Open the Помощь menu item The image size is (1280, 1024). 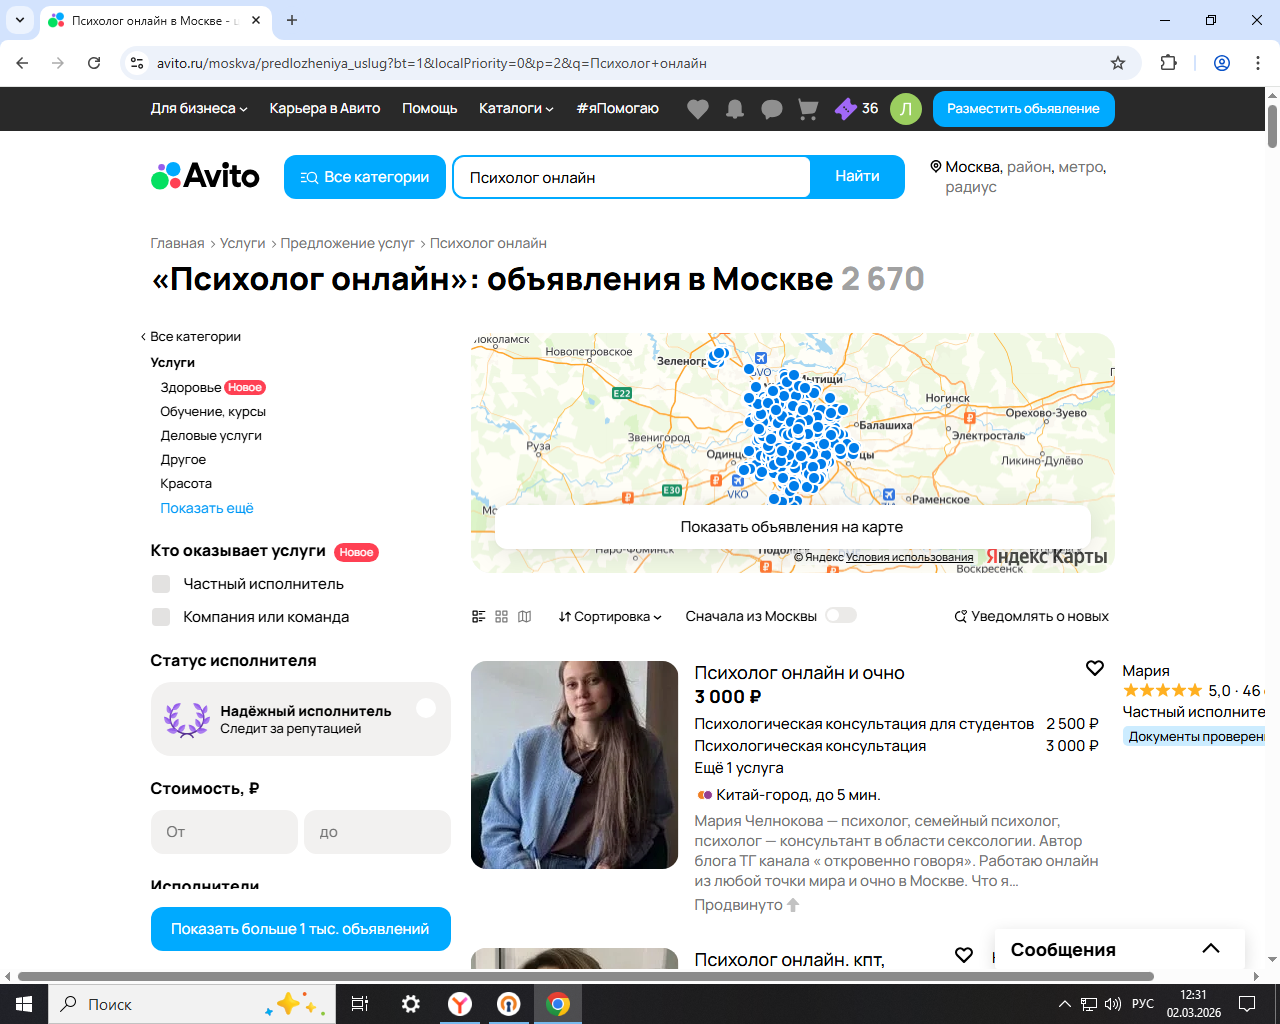[430, 109]
